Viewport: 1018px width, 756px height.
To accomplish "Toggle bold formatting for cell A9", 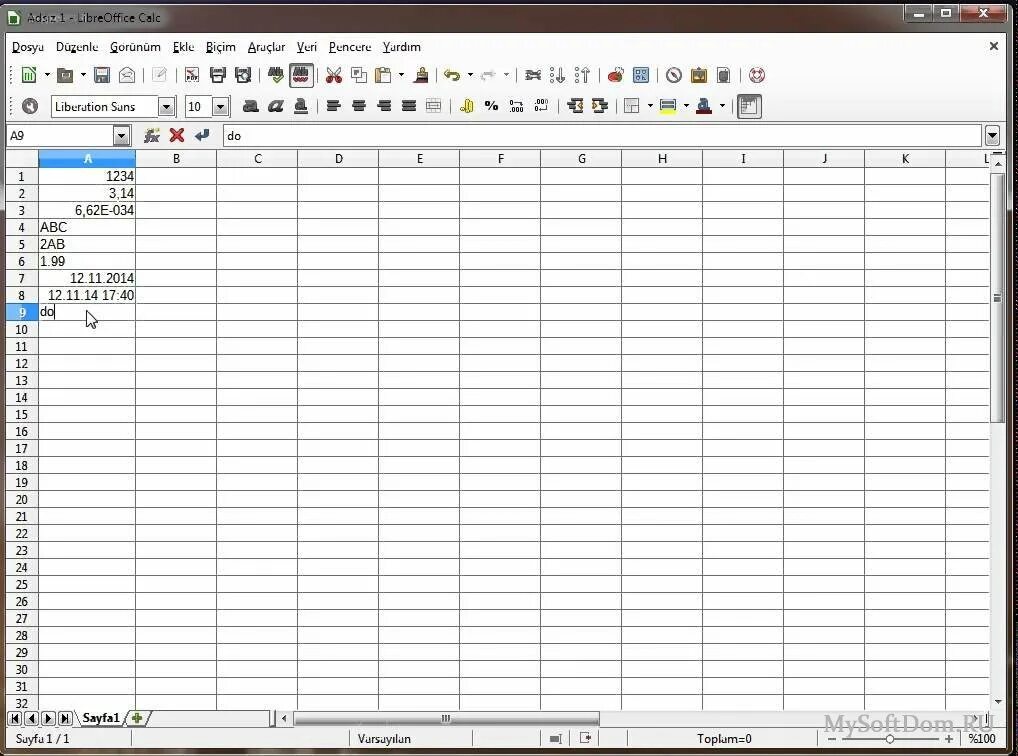I will 249,106.
